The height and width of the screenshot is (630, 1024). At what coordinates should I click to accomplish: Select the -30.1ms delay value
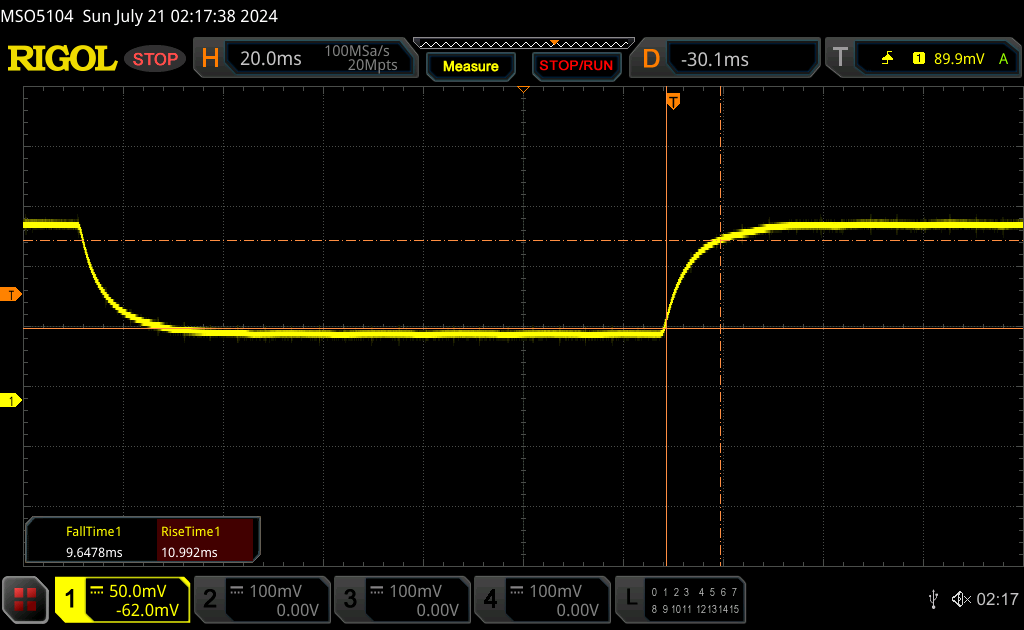click(714, 59)
